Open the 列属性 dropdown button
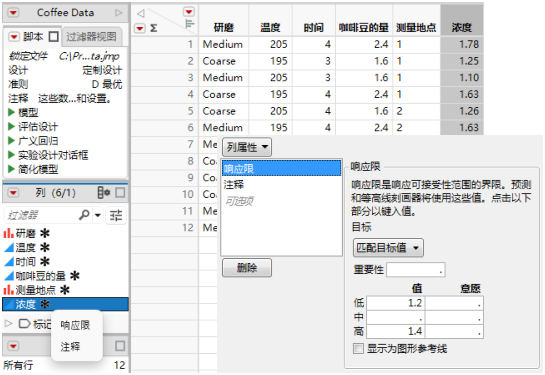Image resolution: width=545 pixels, height=375 pixels. 247,147
